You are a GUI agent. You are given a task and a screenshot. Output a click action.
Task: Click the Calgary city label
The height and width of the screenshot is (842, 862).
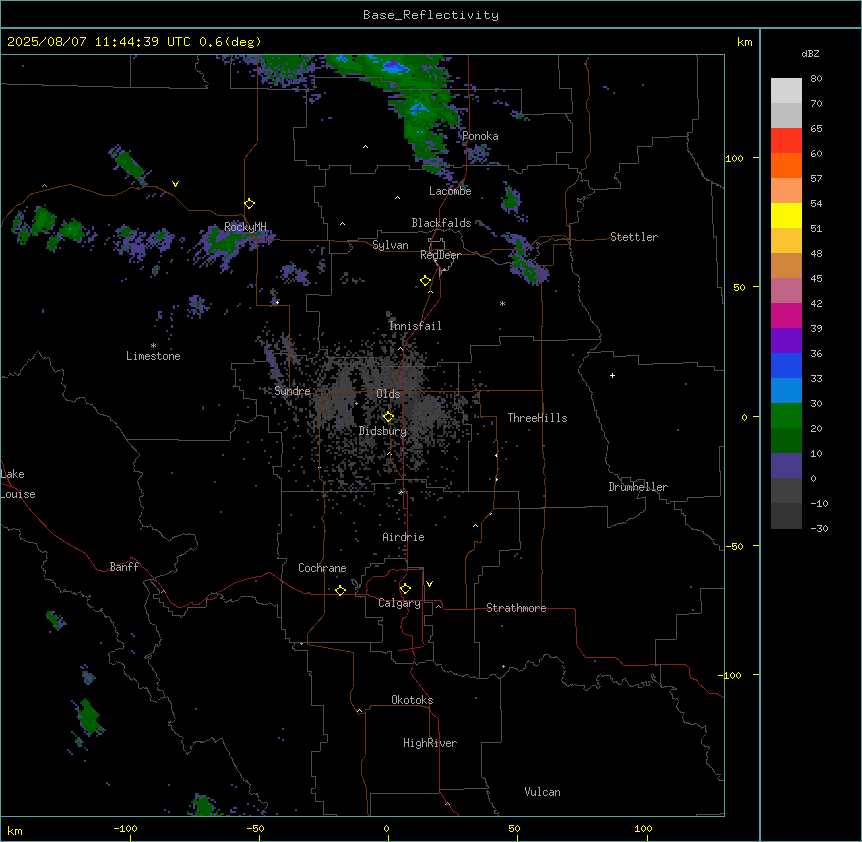tap(399, 603)
